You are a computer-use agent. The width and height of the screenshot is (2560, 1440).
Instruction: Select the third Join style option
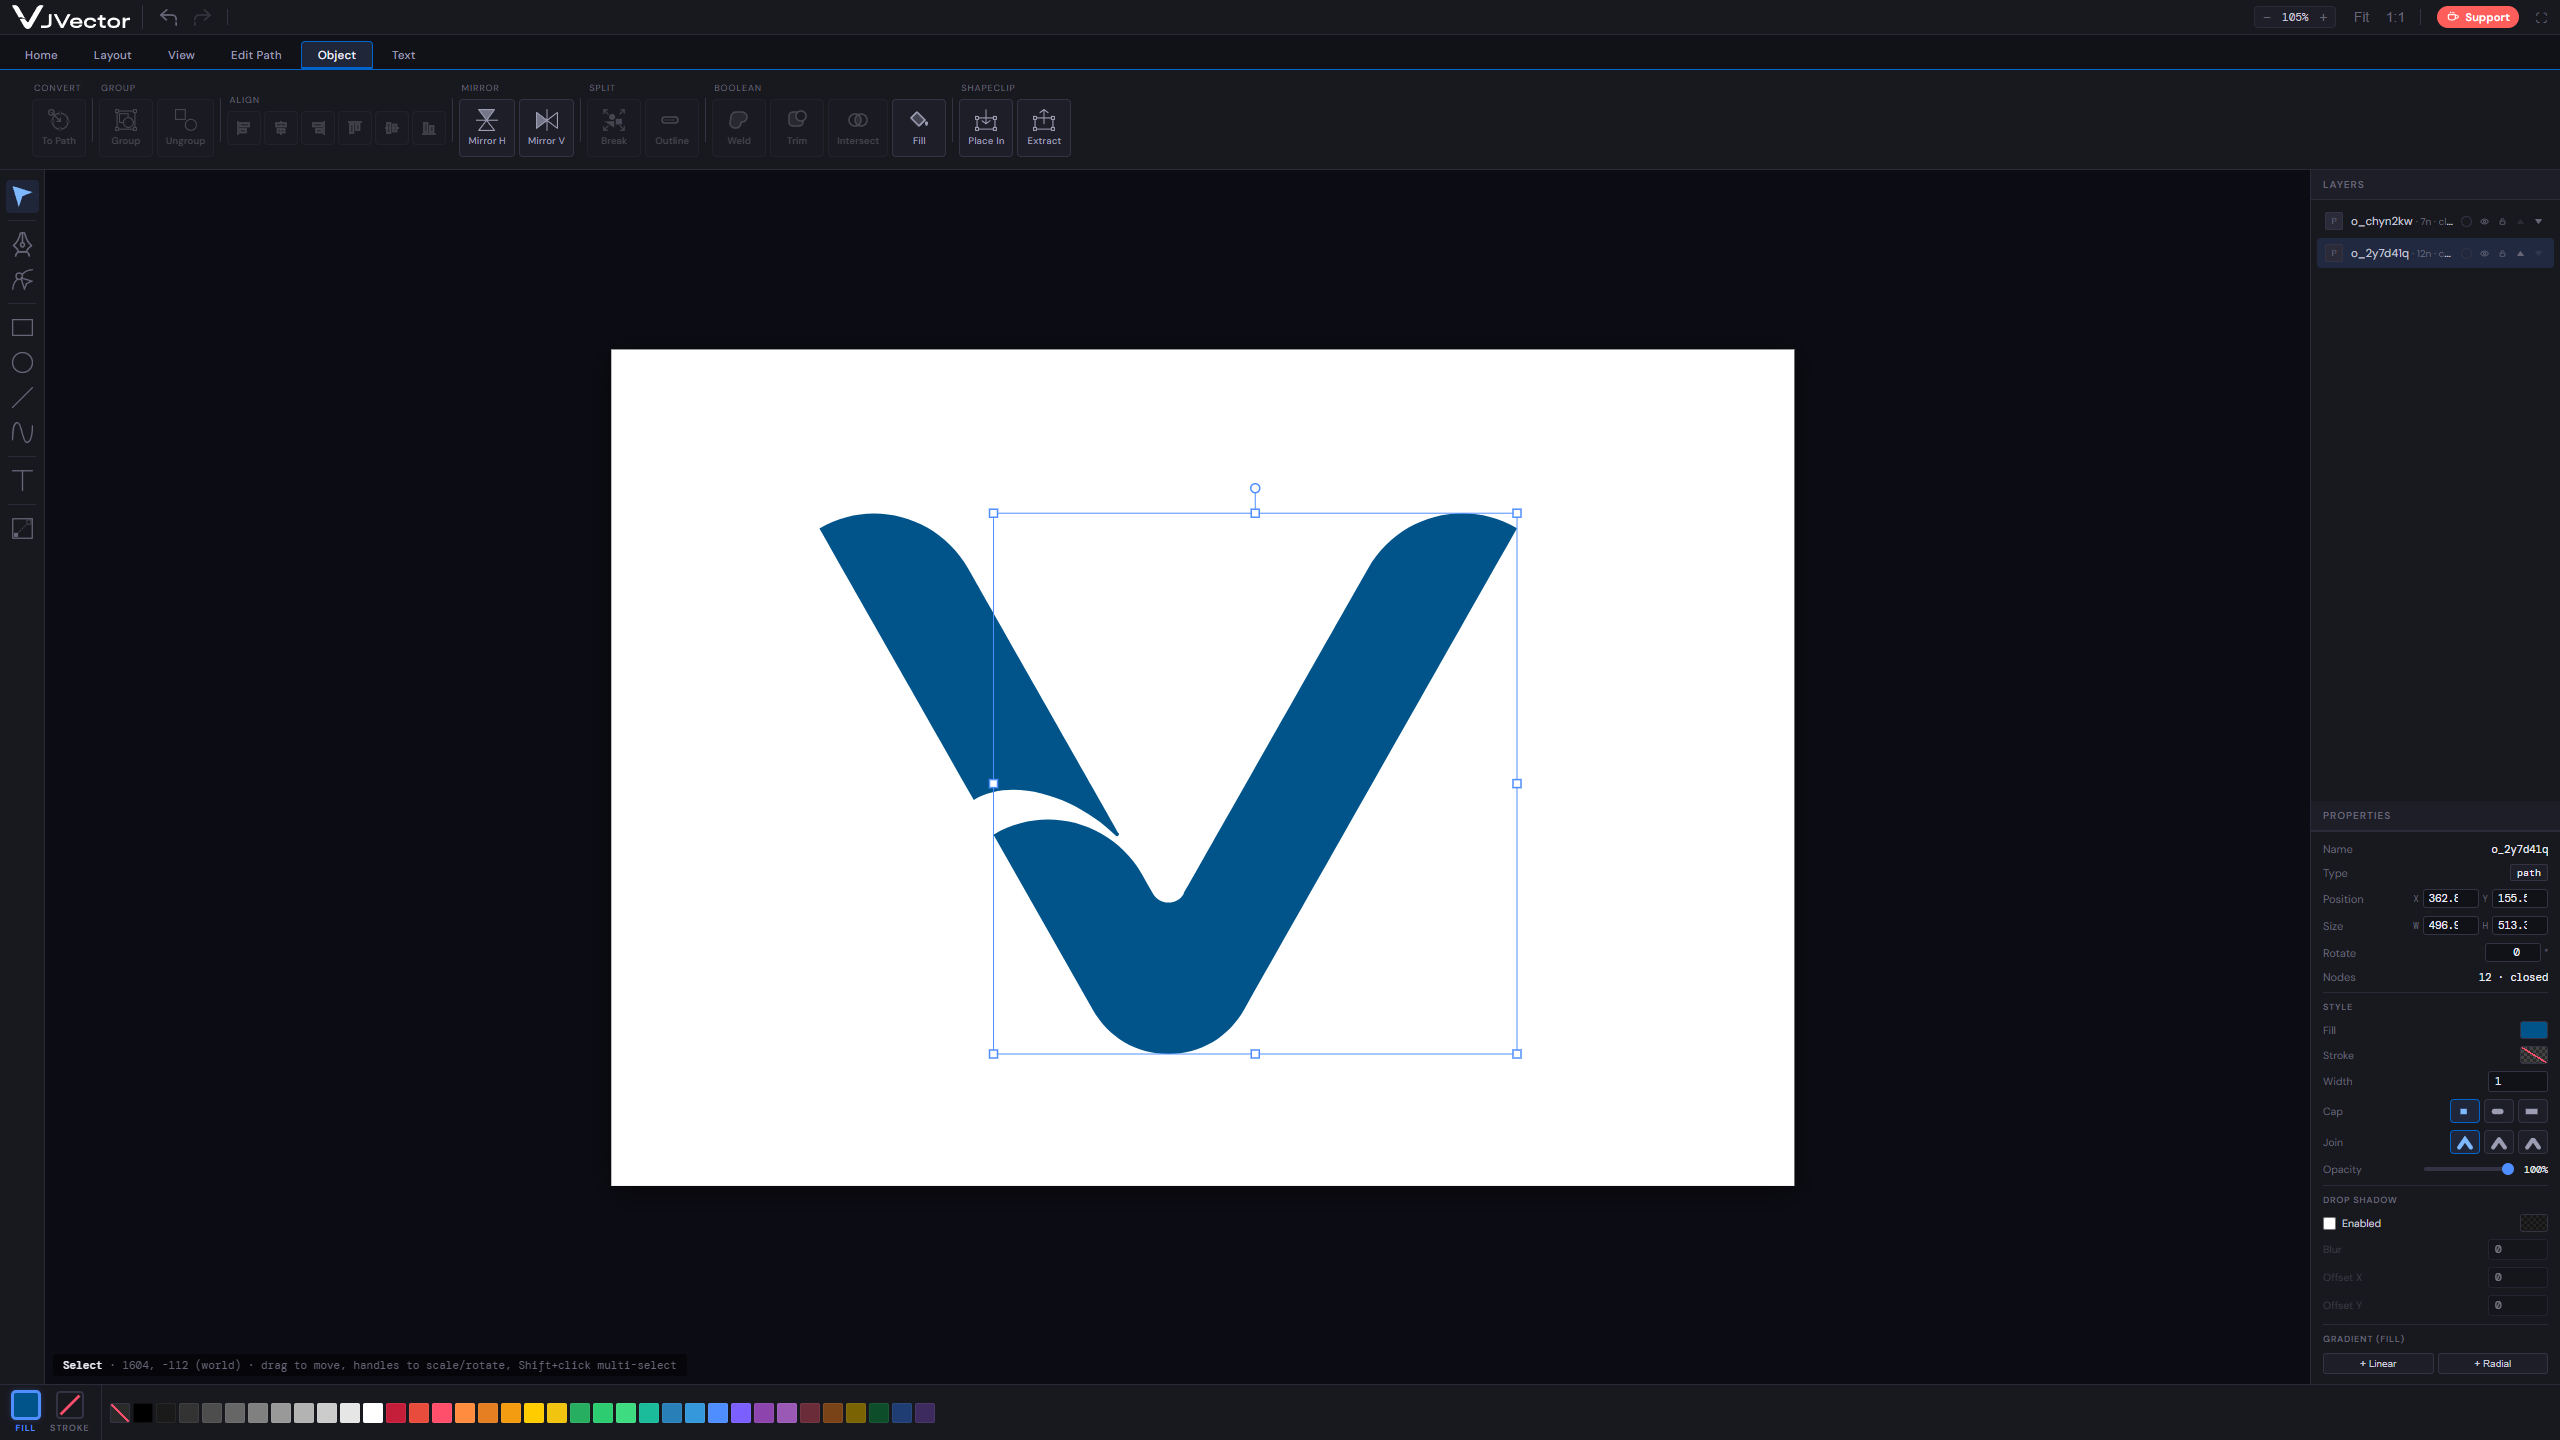2532,1142
